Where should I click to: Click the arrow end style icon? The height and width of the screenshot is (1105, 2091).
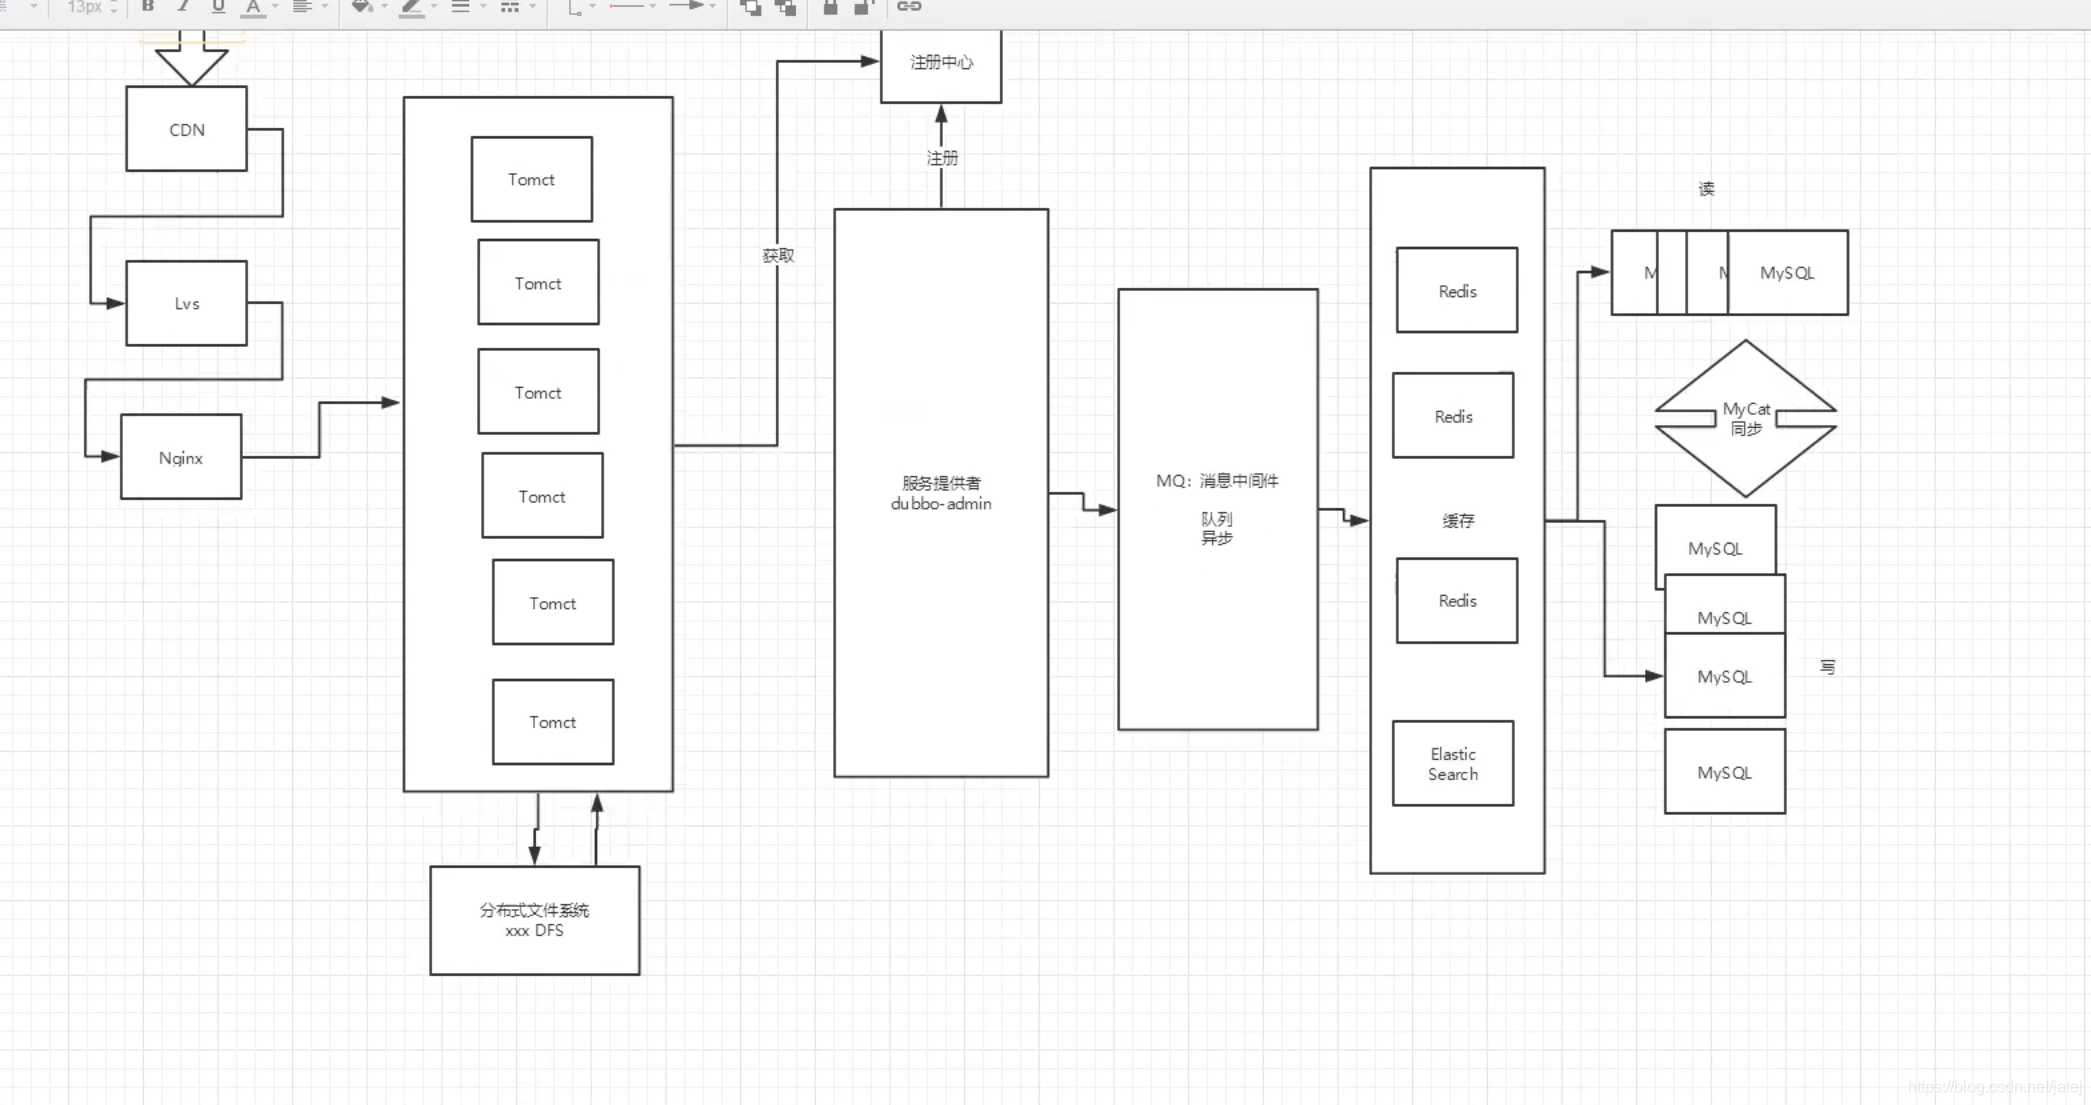(686, 6)
